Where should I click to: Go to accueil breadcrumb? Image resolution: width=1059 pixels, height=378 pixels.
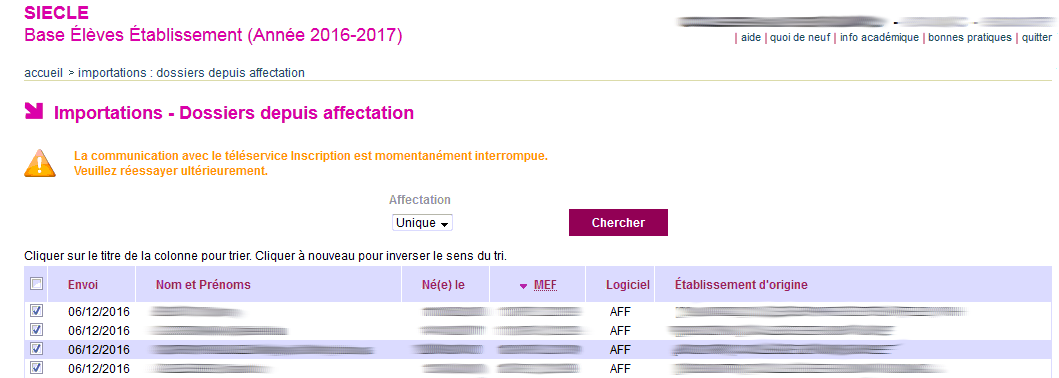pyautogui.click(x=44, y=72)
